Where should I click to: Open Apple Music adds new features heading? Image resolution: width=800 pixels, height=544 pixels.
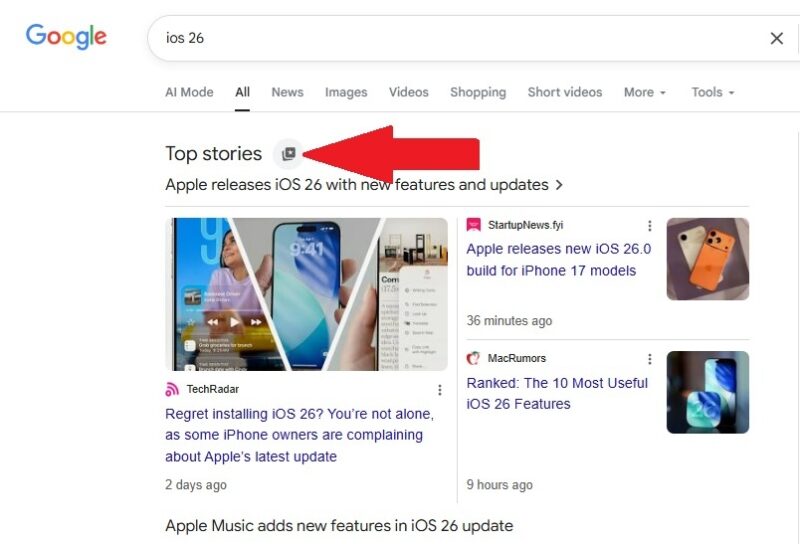pyautogui.click(x=339, y=526)
